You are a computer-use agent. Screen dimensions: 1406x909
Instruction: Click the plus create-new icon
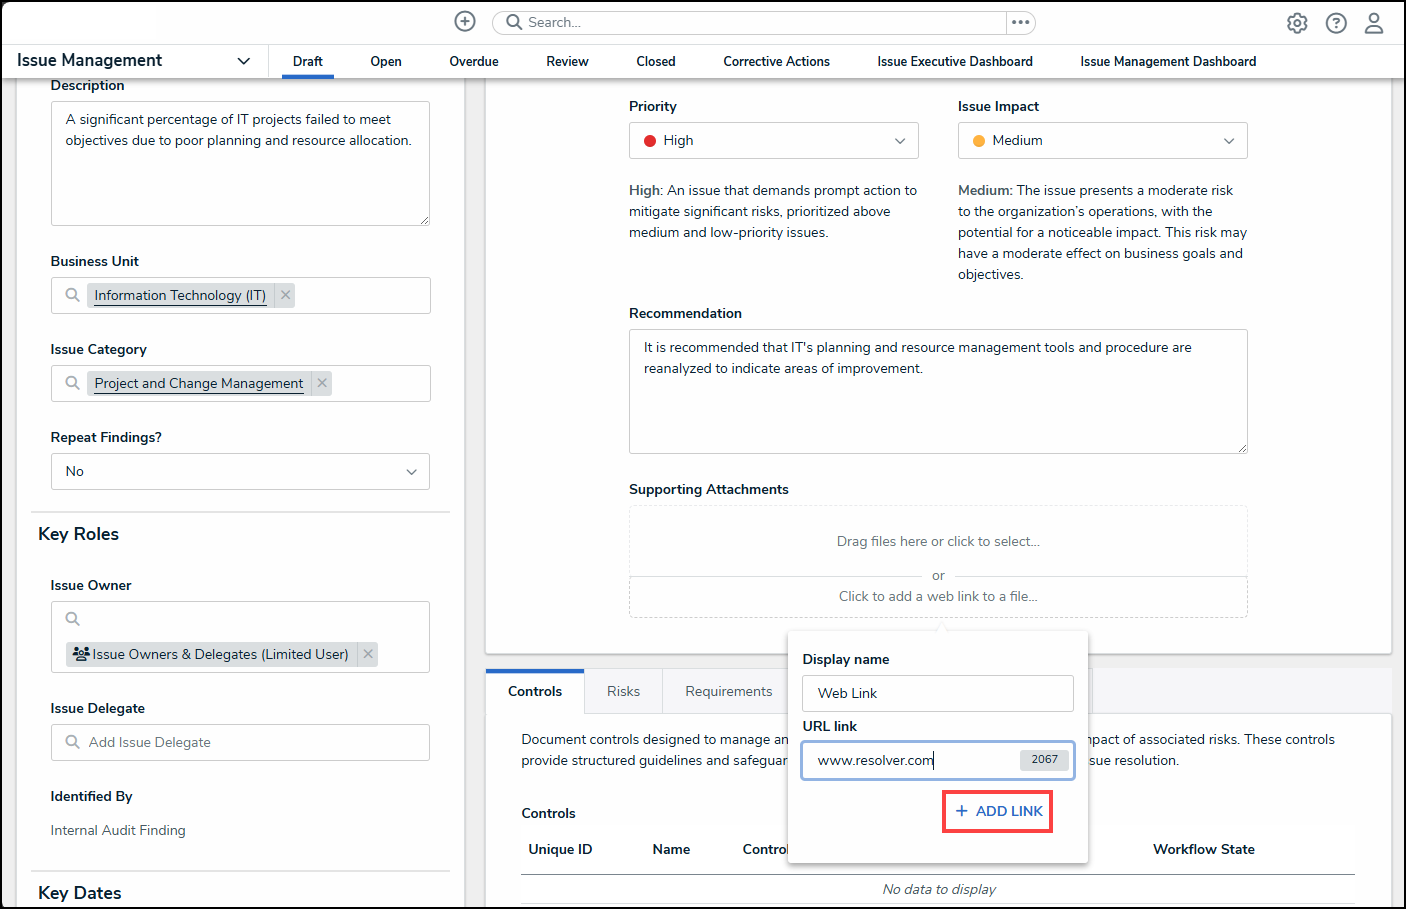[465, 21]
